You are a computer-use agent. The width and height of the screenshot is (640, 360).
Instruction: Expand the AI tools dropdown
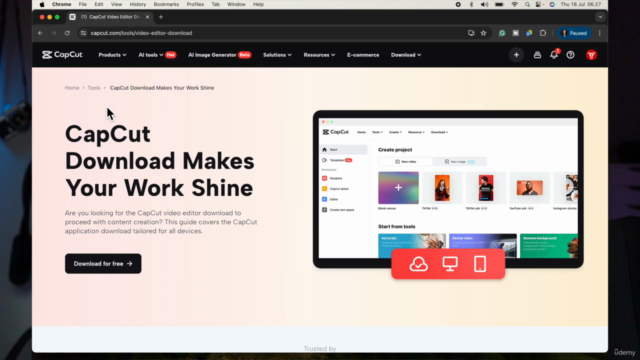point(151,55)
